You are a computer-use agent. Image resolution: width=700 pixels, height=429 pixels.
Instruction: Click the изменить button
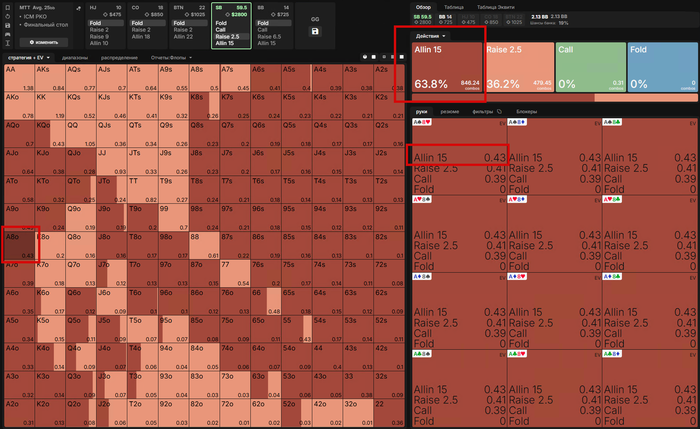[x=44, y=42]
